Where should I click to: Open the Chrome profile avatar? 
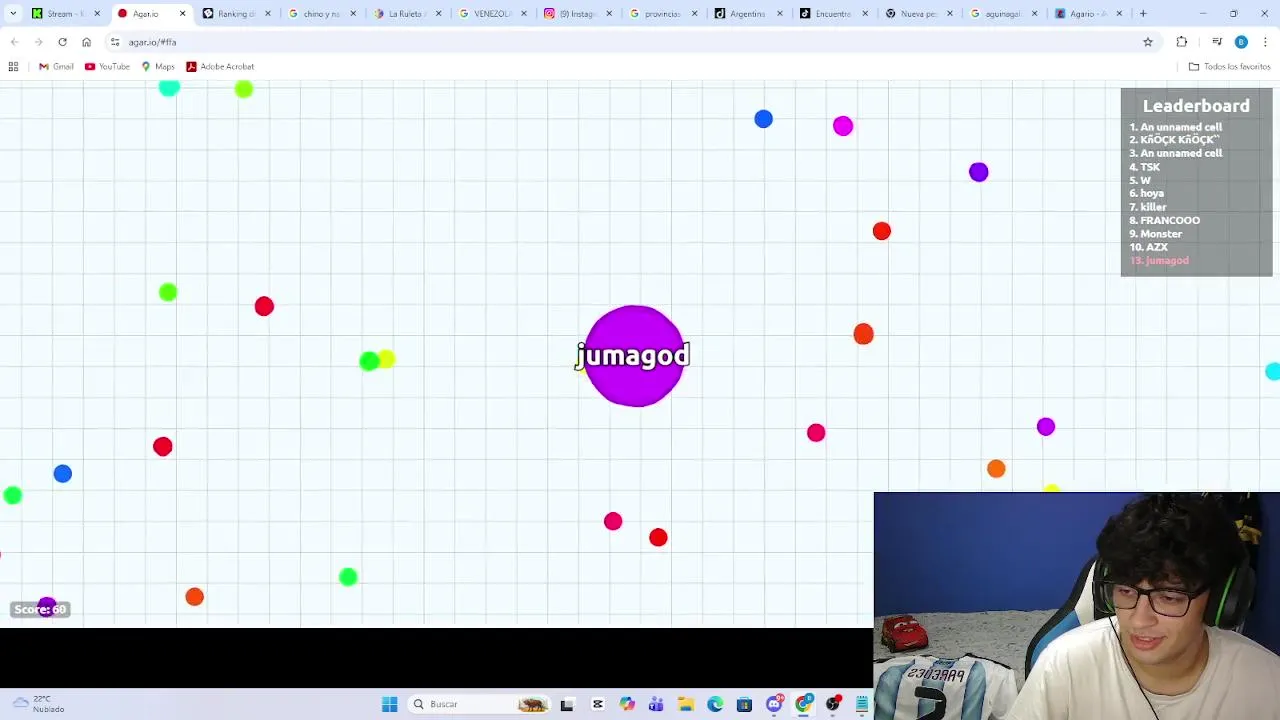(x=1241, y=42)
